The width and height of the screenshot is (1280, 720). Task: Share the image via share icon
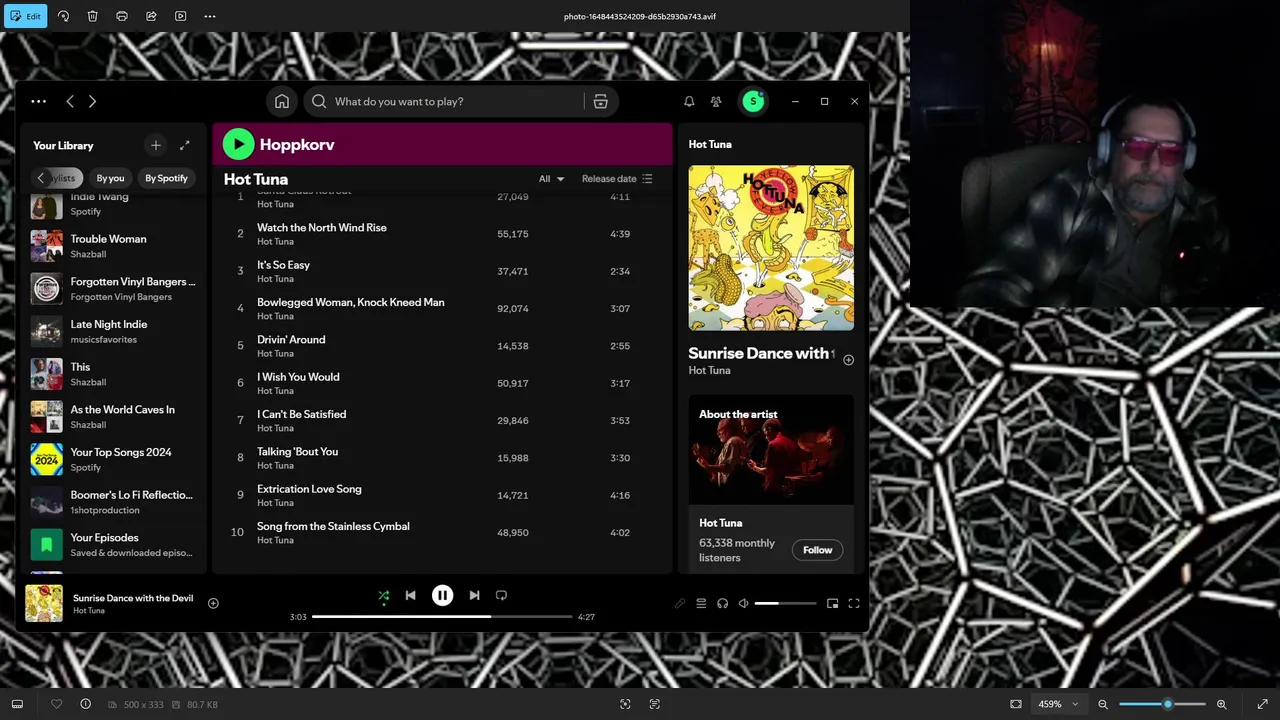click(151, 16)
